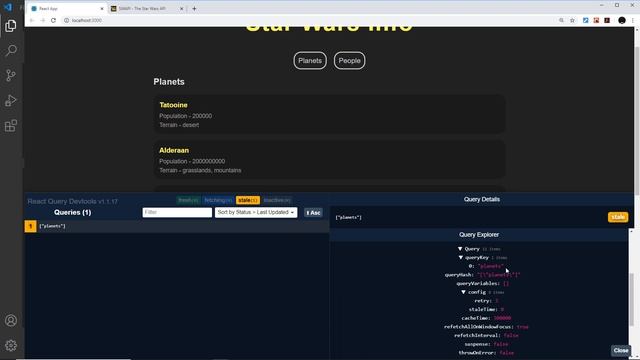This screenshot has width=640, height=360.
Task: Close the React App tab
Action: tap(102, 9)
